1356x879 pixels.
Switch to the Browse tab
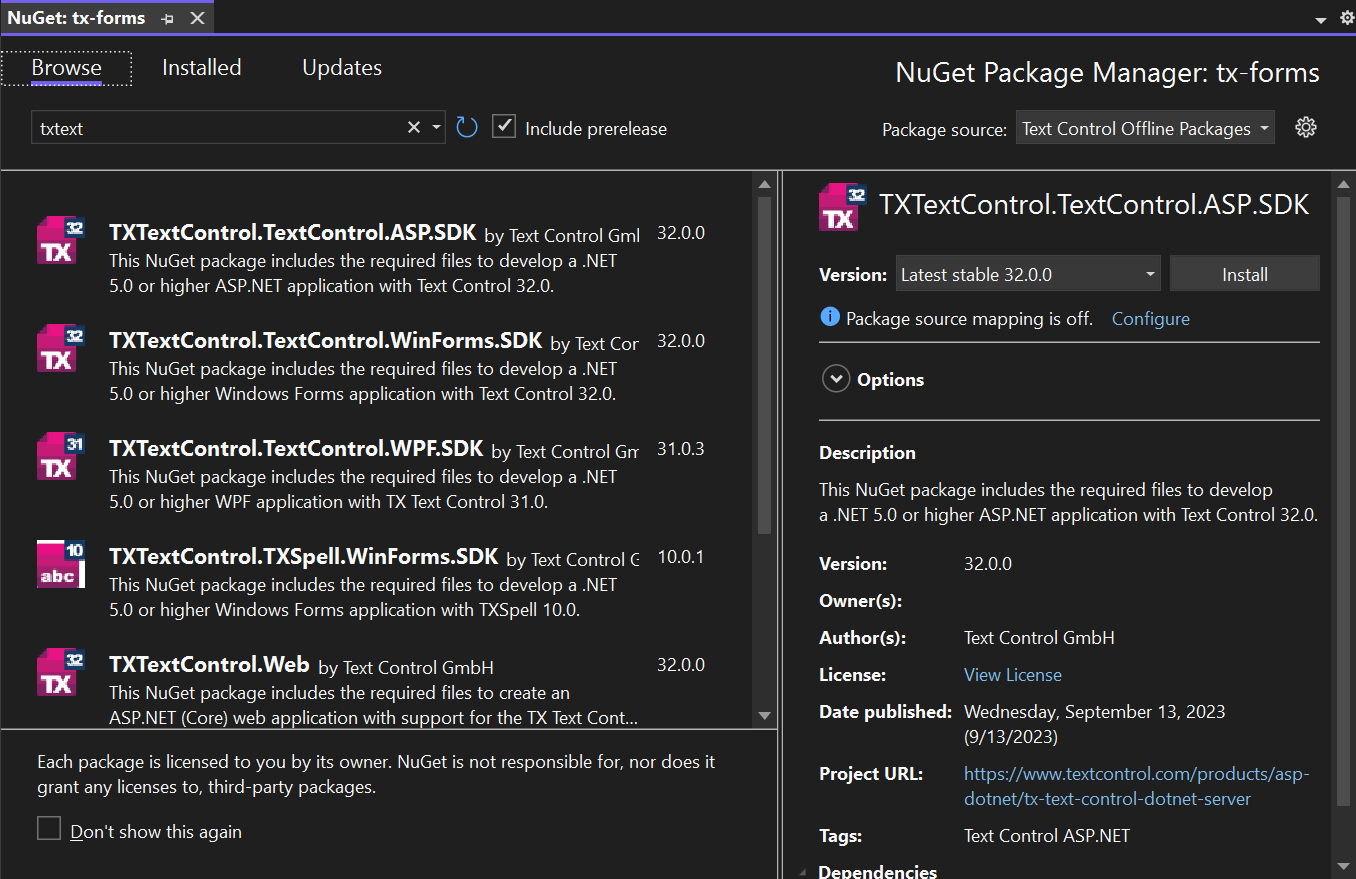click(x=66, y=68)
